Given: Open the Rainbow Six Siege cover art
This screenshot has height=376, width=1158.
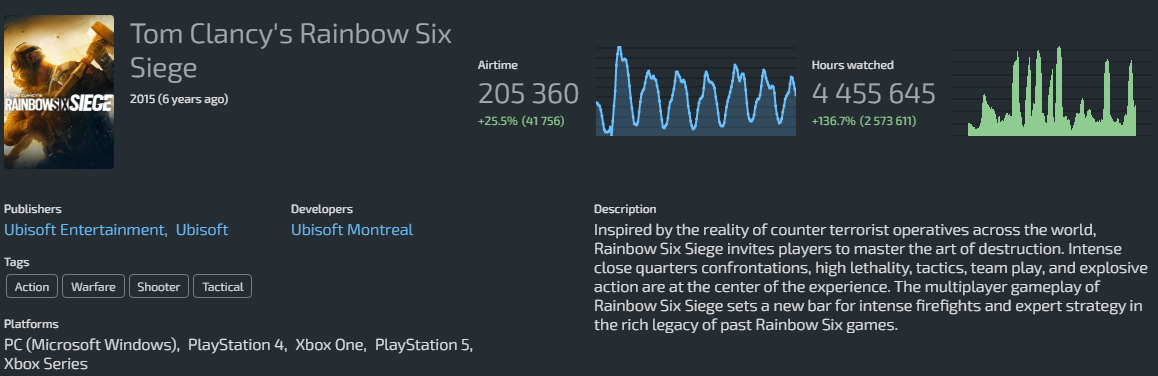Looking at the screenshot, I should tap(59, 92).
